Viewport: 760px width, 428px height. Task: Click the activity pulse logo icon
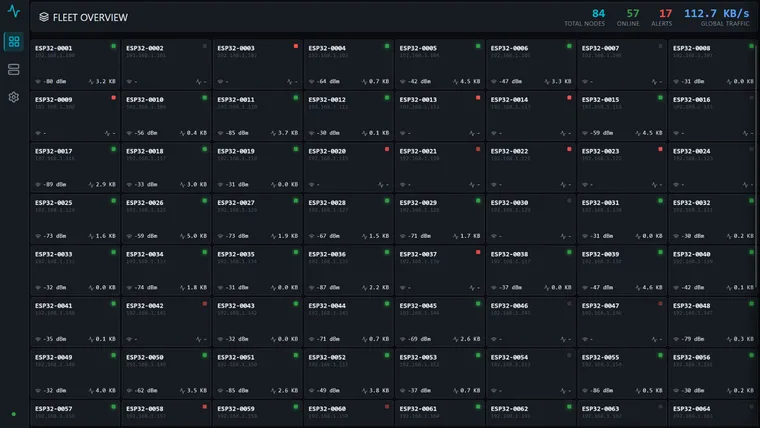(14, 11)
